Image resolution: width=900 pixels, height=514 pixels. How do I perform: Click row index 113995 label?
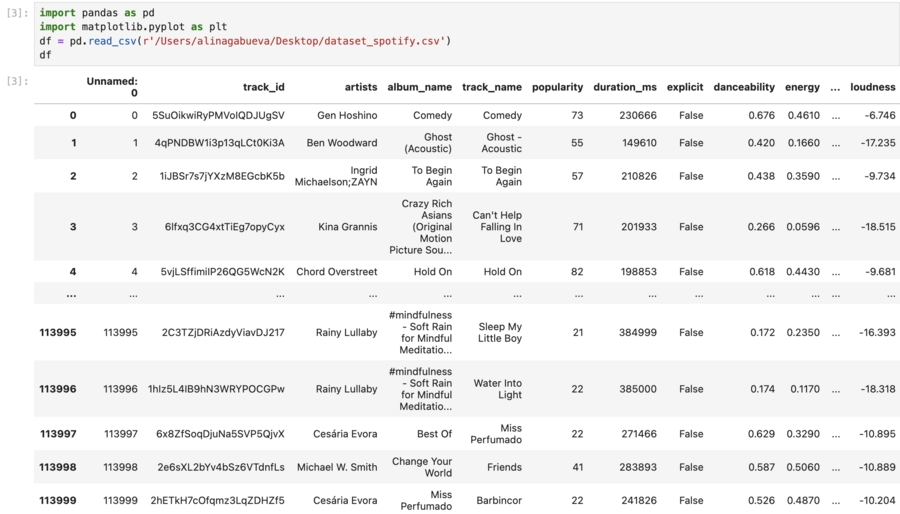58,333
